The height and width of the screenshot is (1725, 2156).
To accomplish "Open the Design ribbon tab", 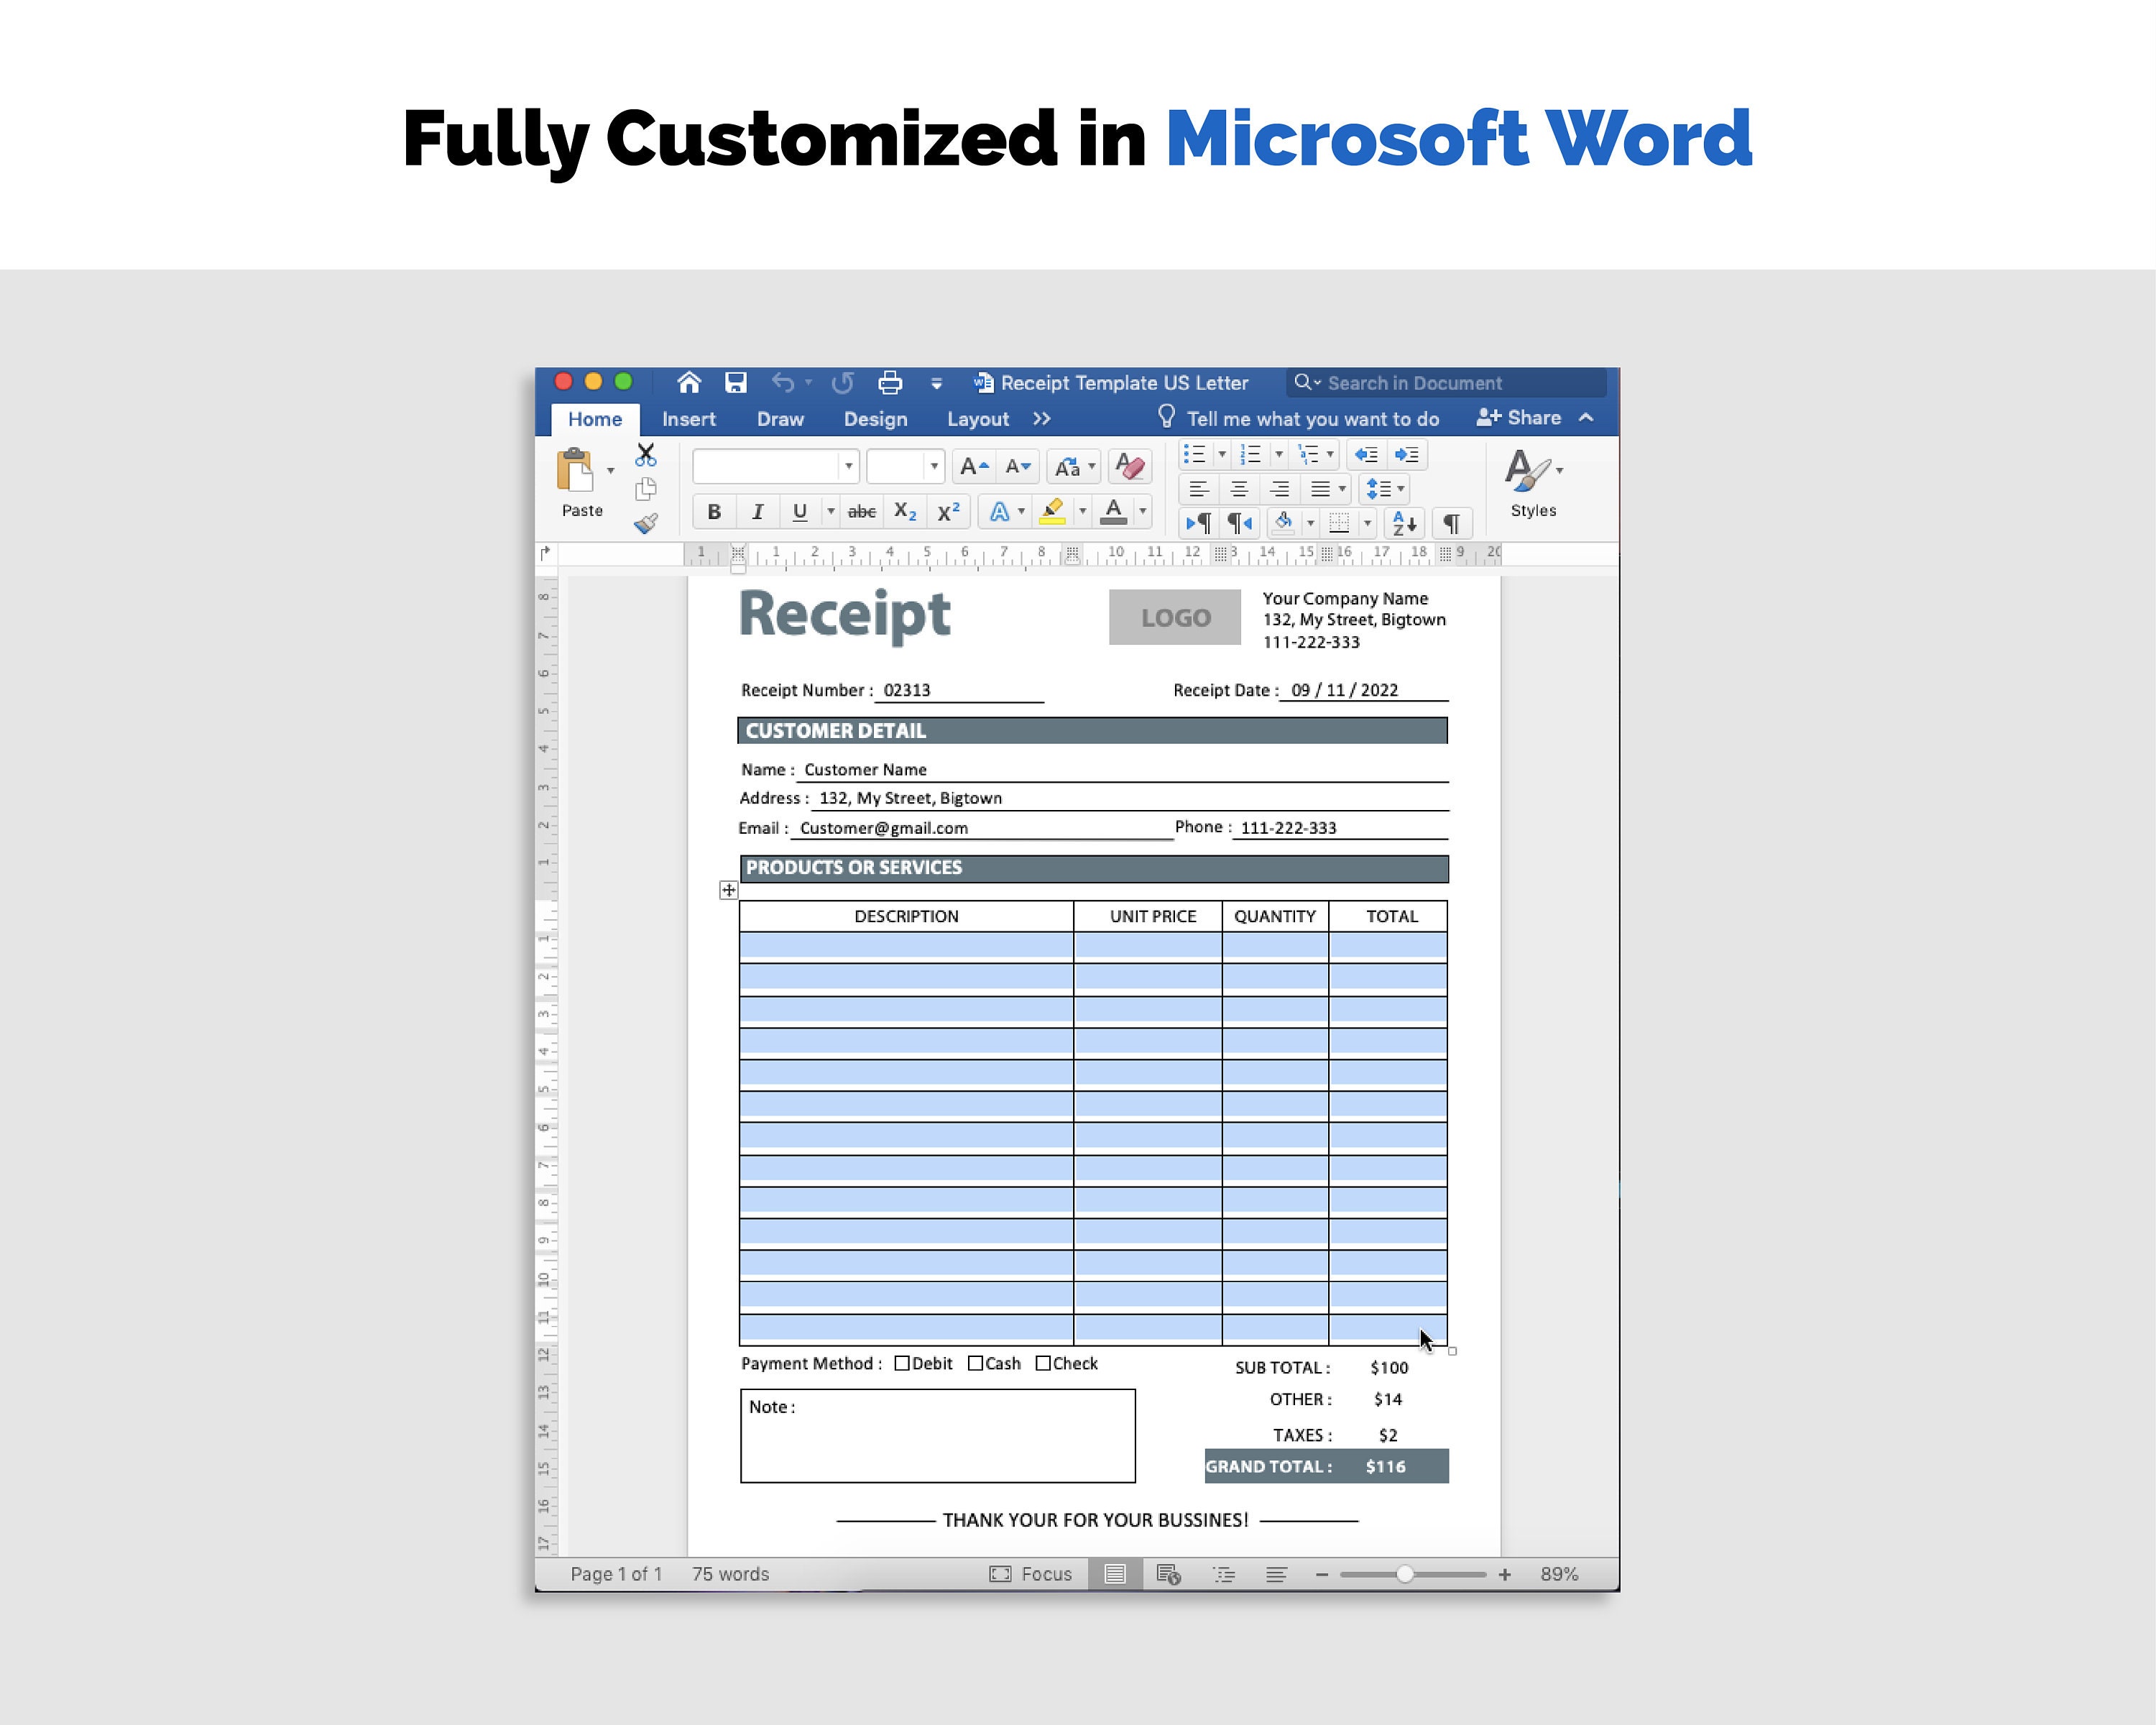I will pos(875,419).
